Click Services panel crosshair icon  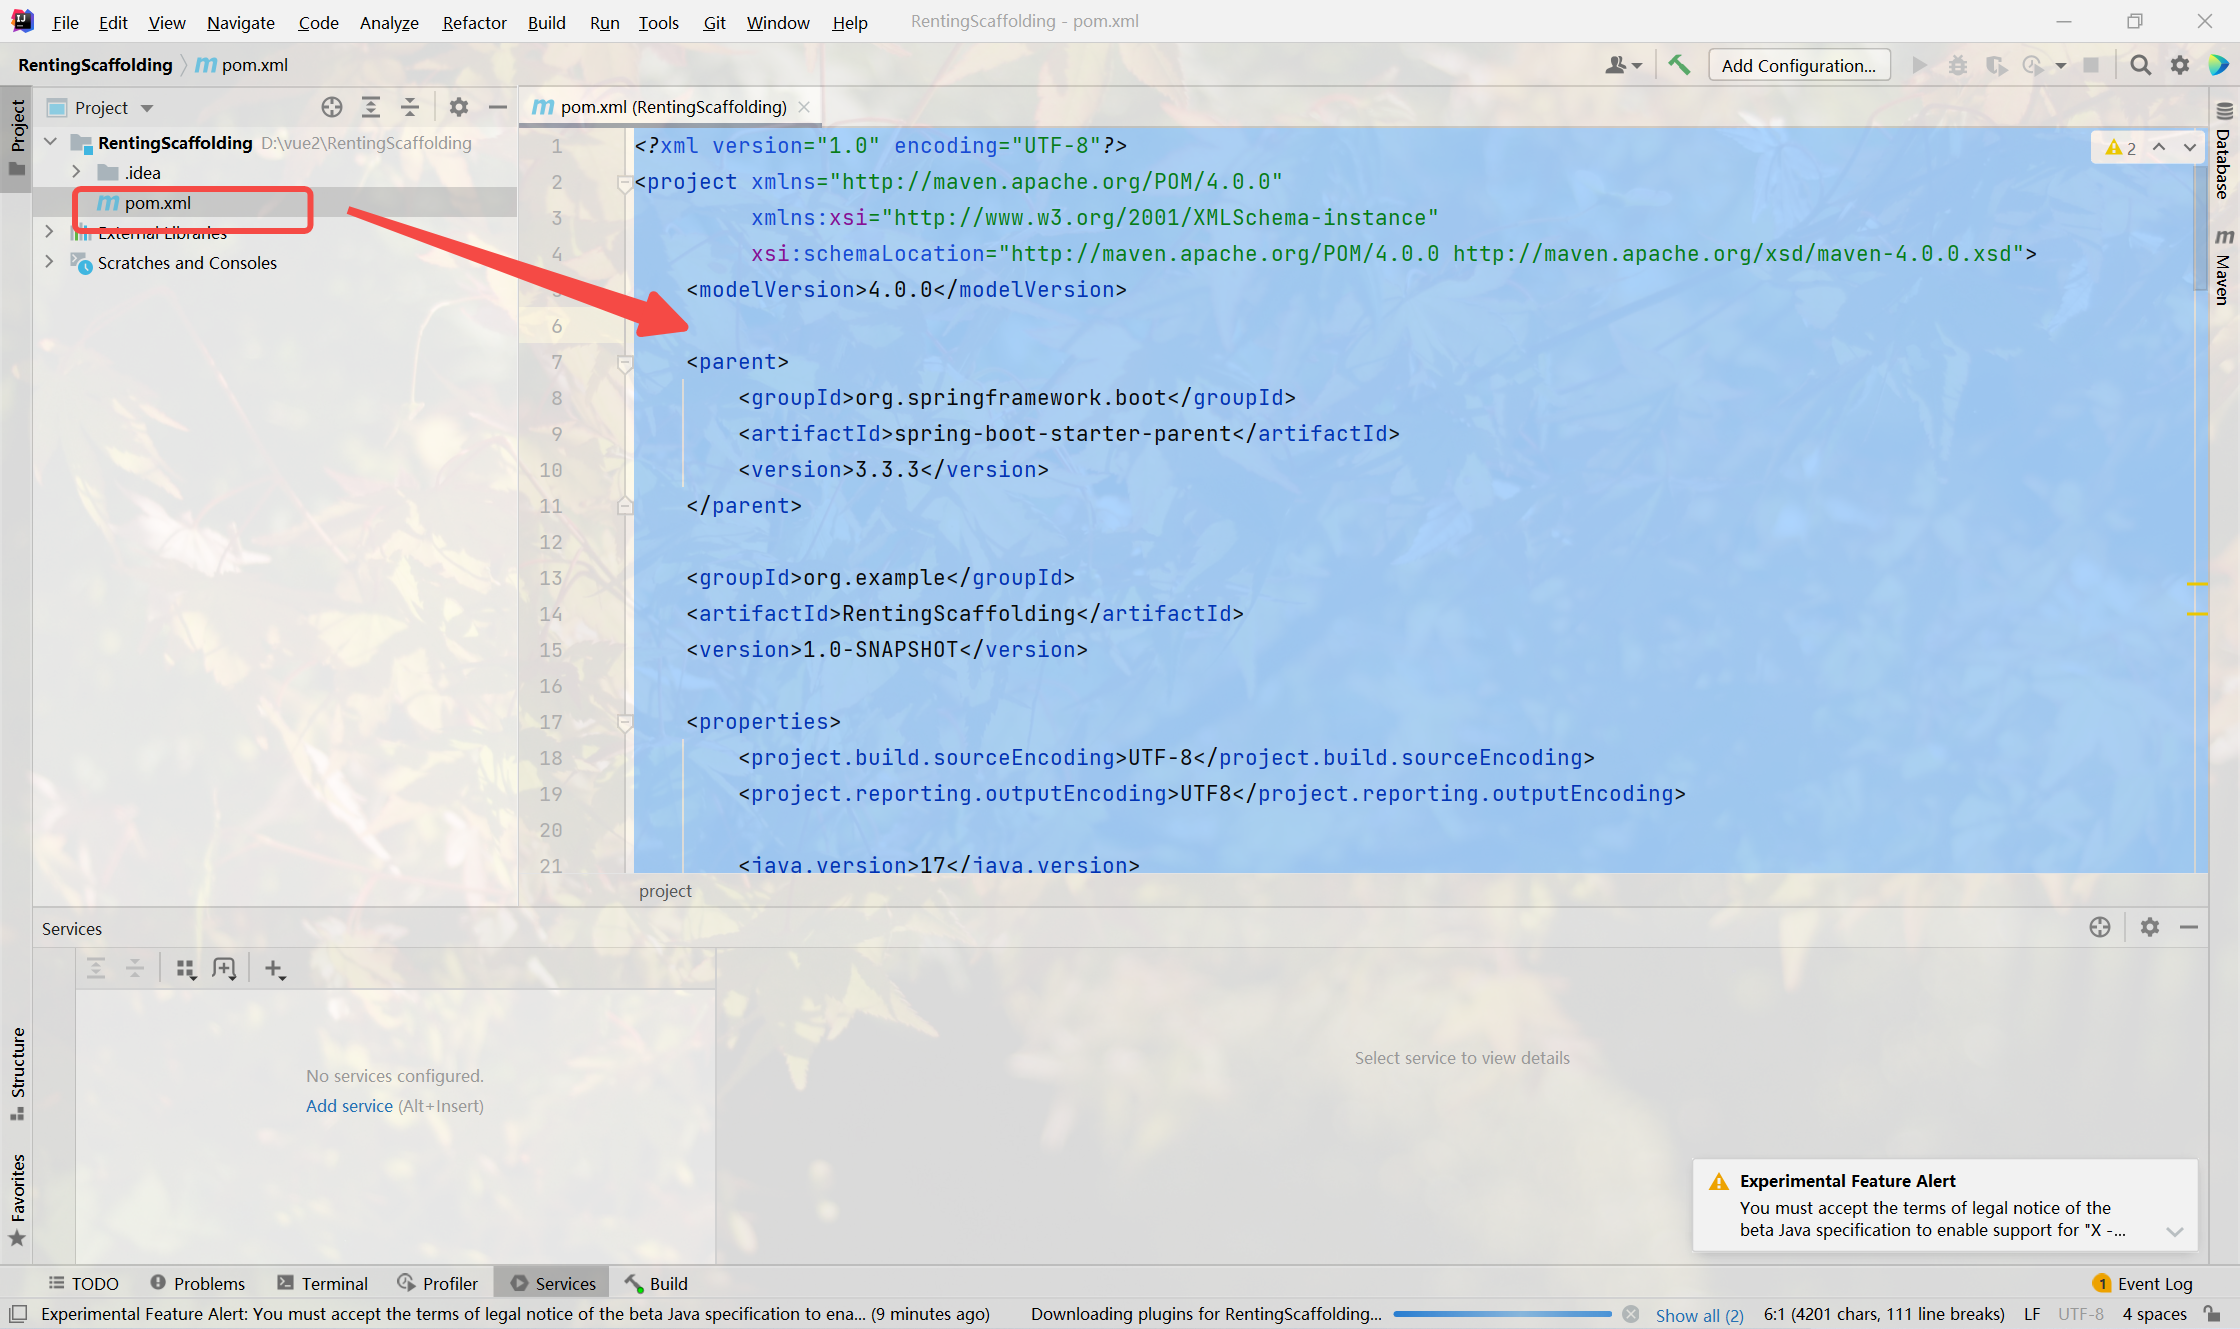click(x=2100, y=927)
